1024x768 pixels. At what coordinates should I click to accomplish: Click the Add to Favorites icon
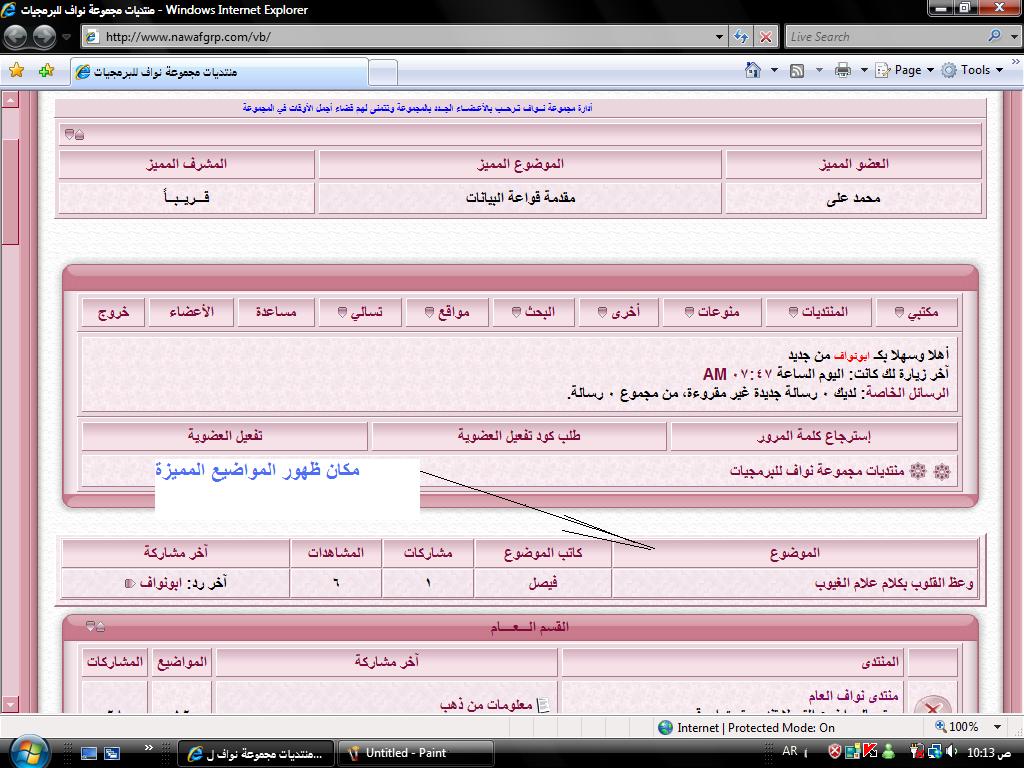pos(46,71)
